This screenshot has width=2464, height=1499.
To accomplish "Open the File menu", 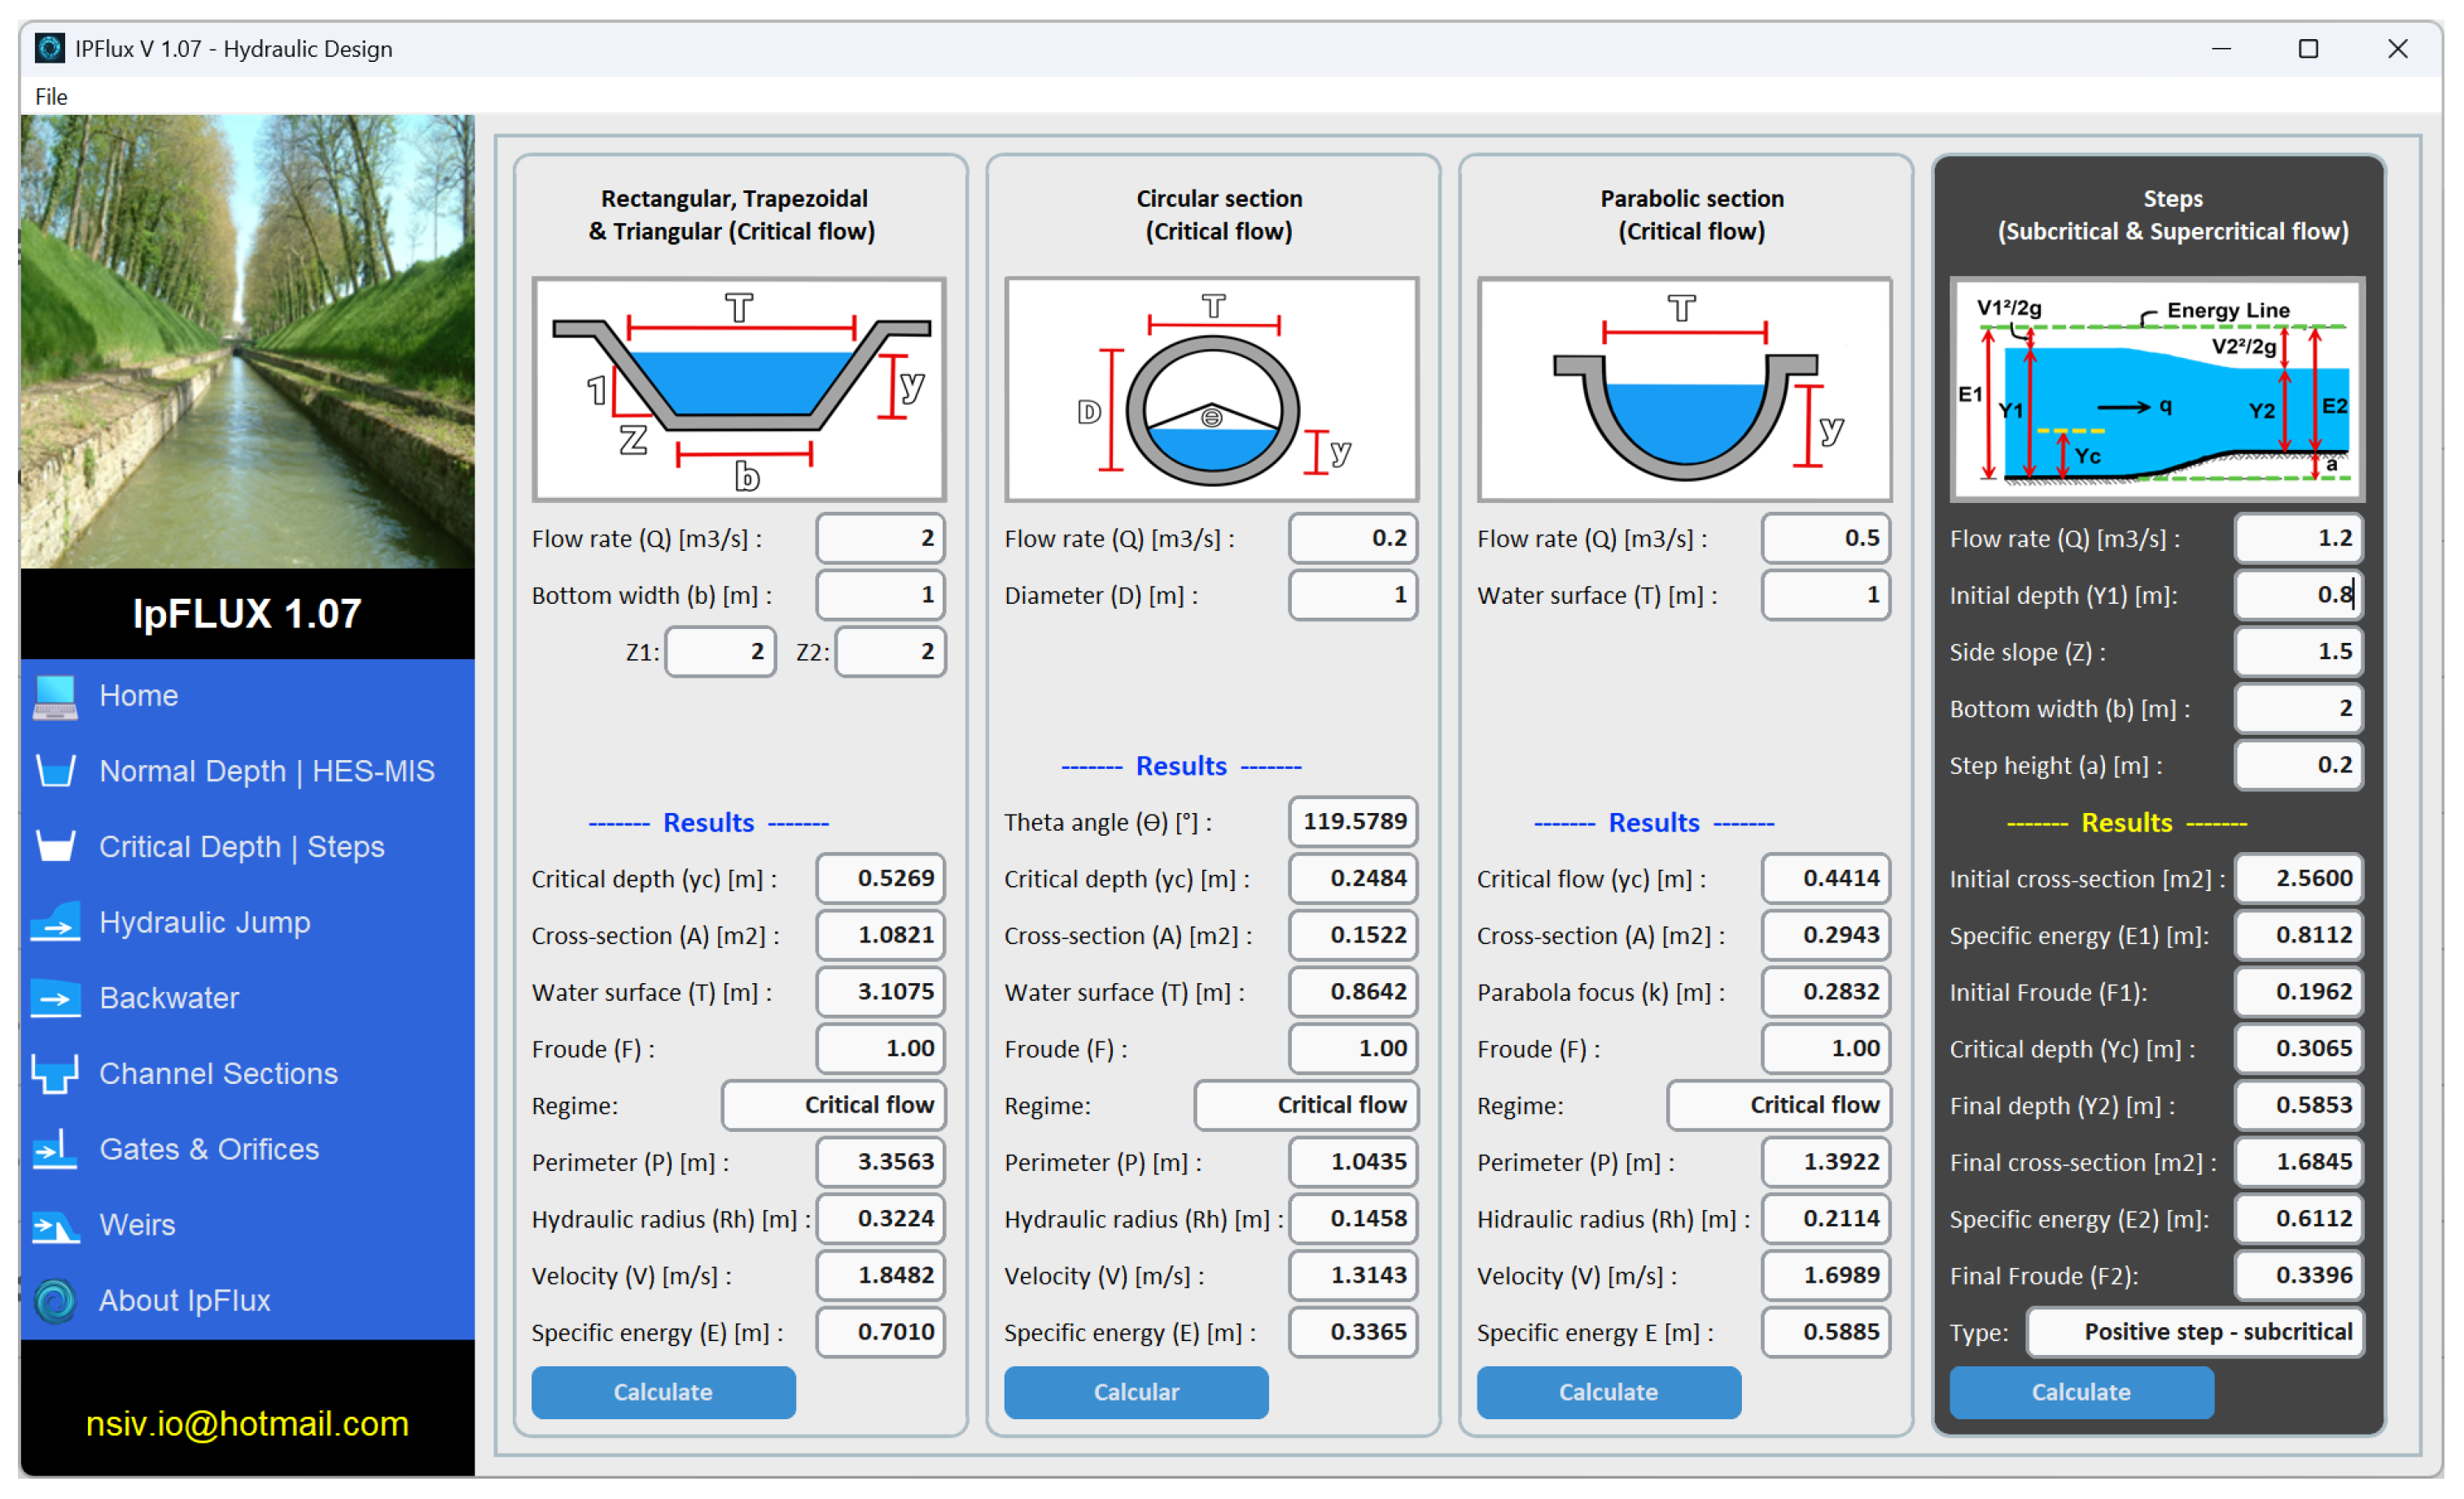I will pyautogui.click(x=51, y=97).
